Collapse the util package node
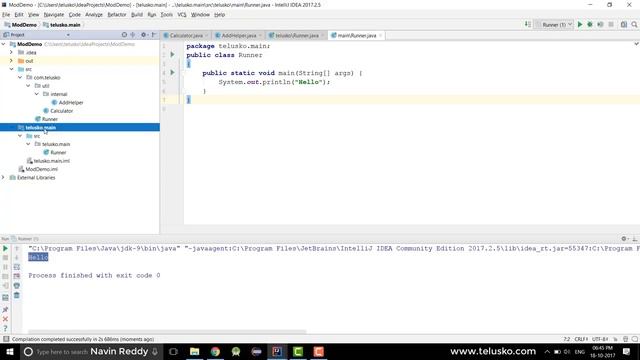Image resolution: width=640 pixels, height=360 pixels. pos(28,86)
